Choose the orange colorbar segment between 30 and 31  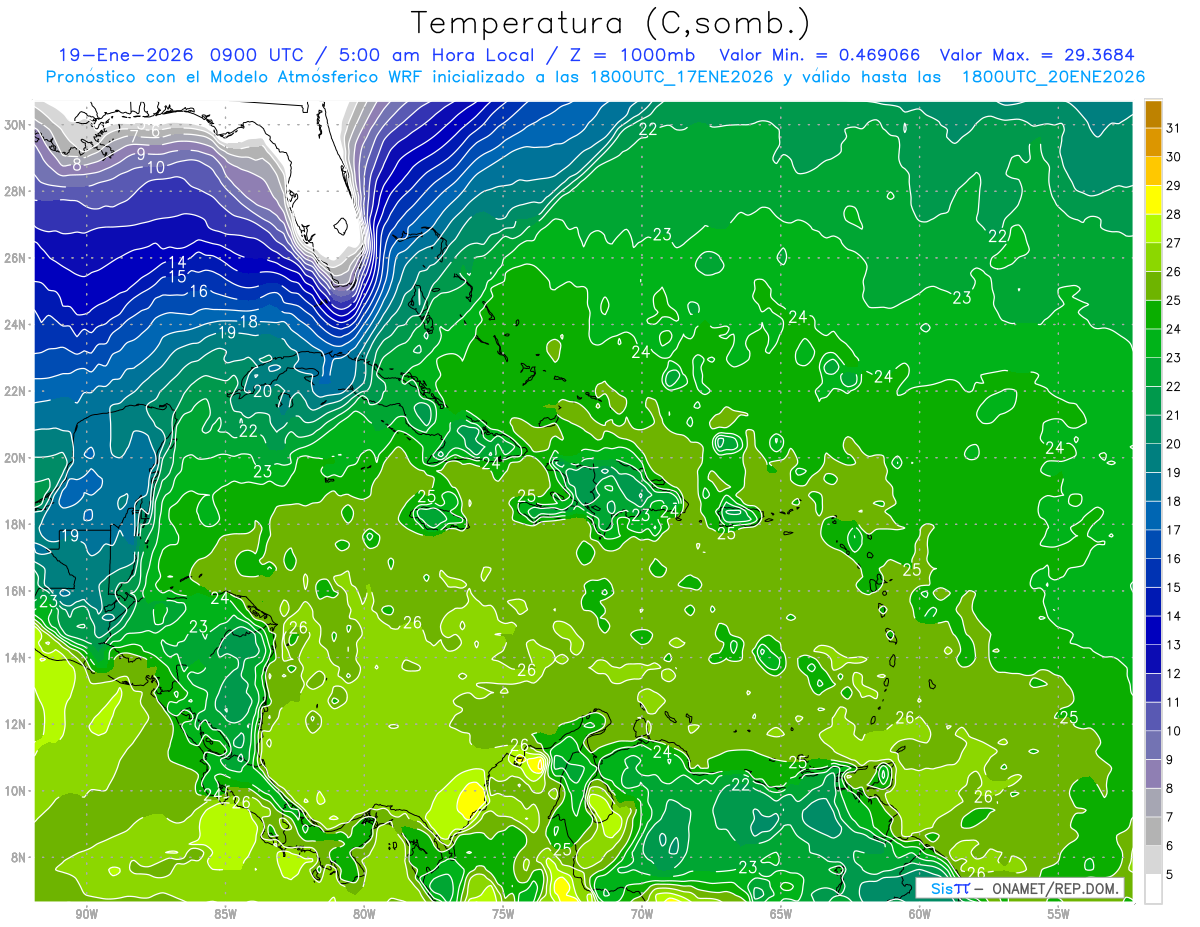tap(1153, 142)
